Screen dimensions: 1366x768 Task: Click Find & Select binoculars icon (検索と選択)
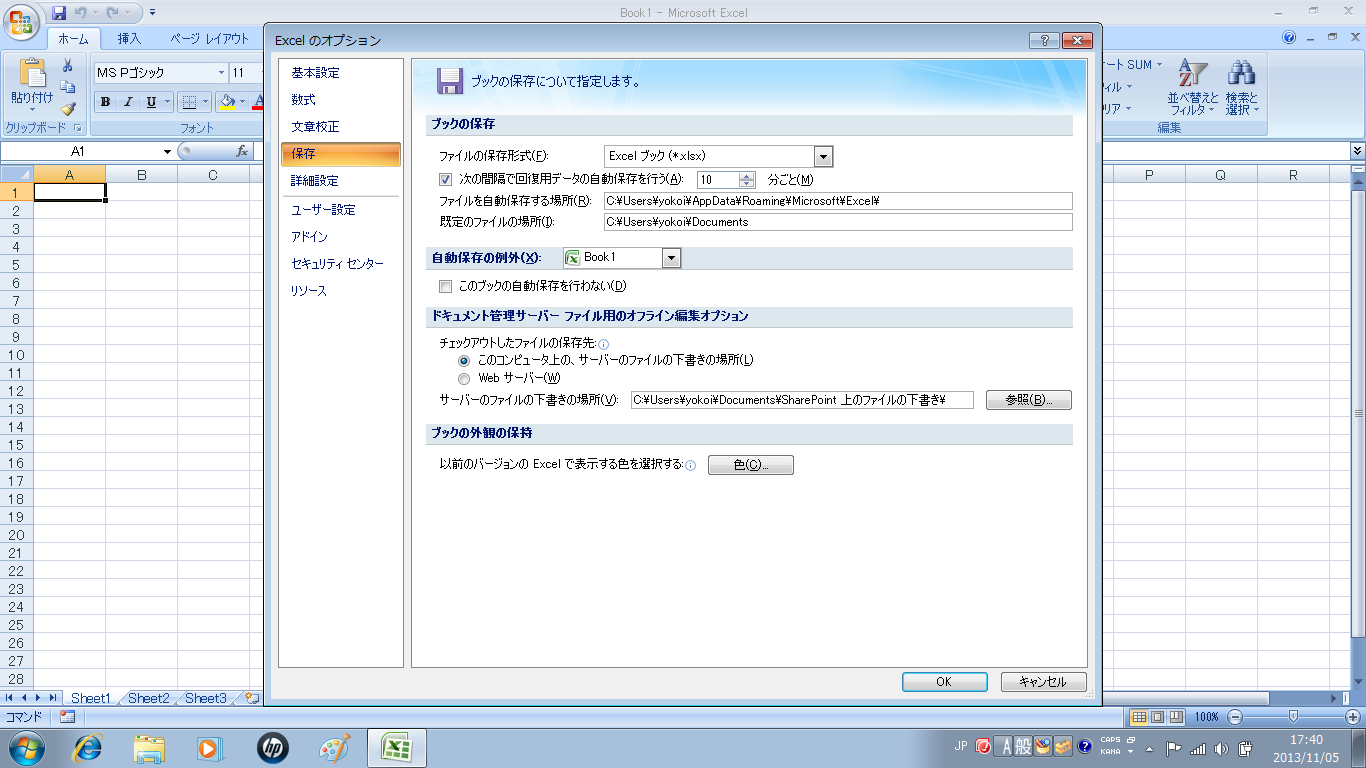click(1242, 88)
